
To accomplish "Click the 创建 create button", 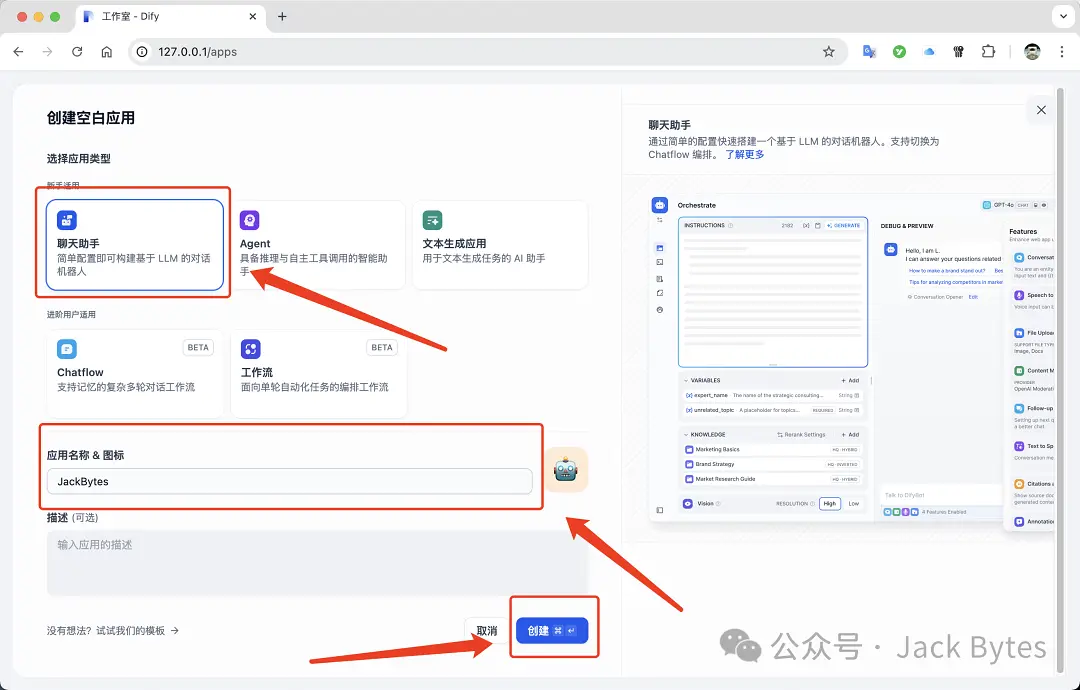I will [x=552, y=628].
